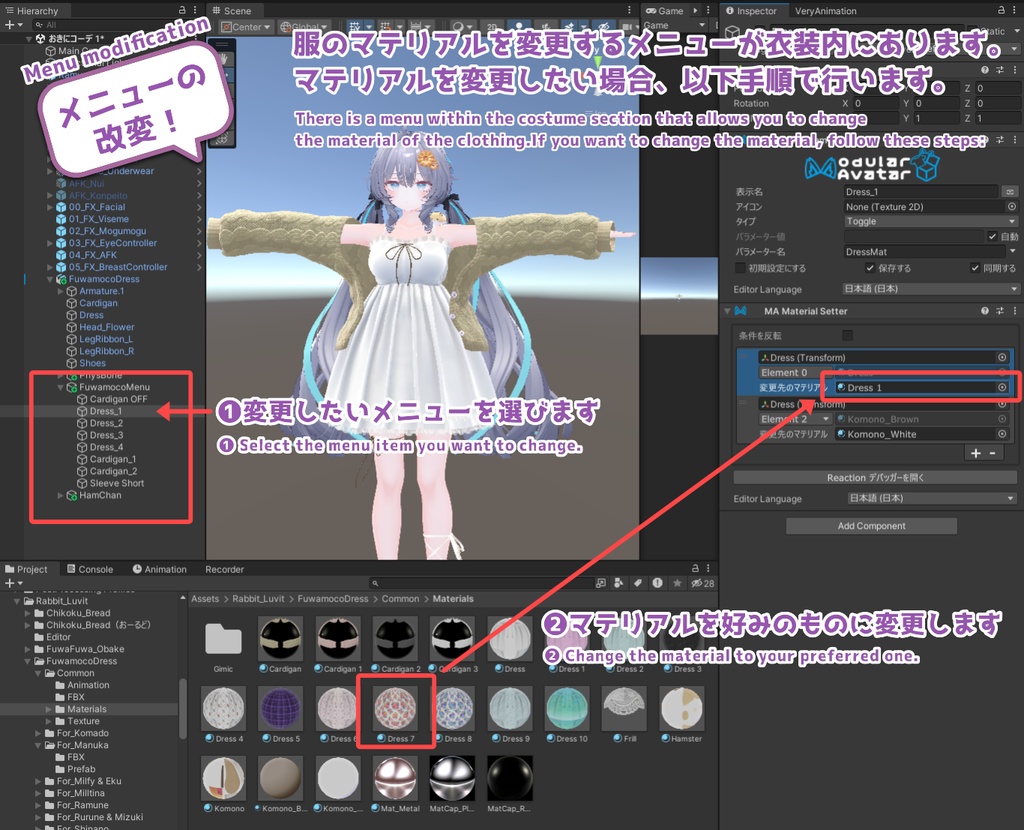This screenshot has width=1024, height=830.
Task: Click plus button to add material setter entry
Action: [976, 453]
